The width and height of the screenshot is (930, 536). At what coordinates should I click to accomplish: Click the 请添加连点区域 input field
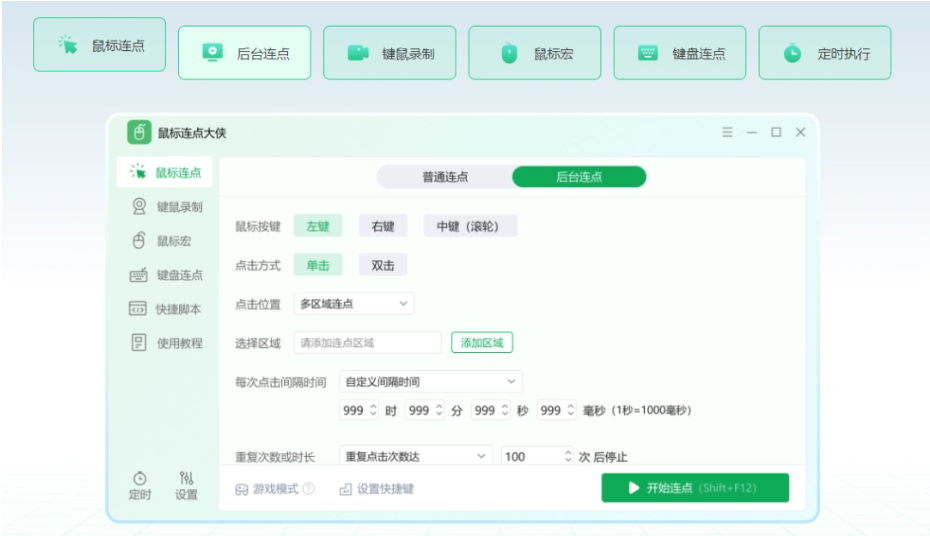click(367, 343)
